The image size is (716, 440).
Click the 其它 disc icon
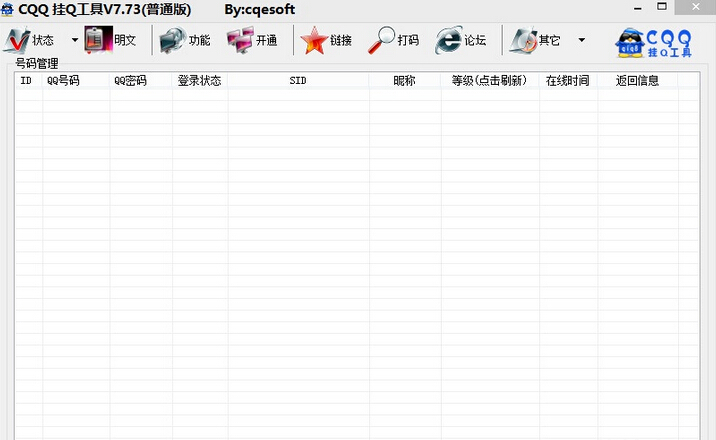(523, 40)
